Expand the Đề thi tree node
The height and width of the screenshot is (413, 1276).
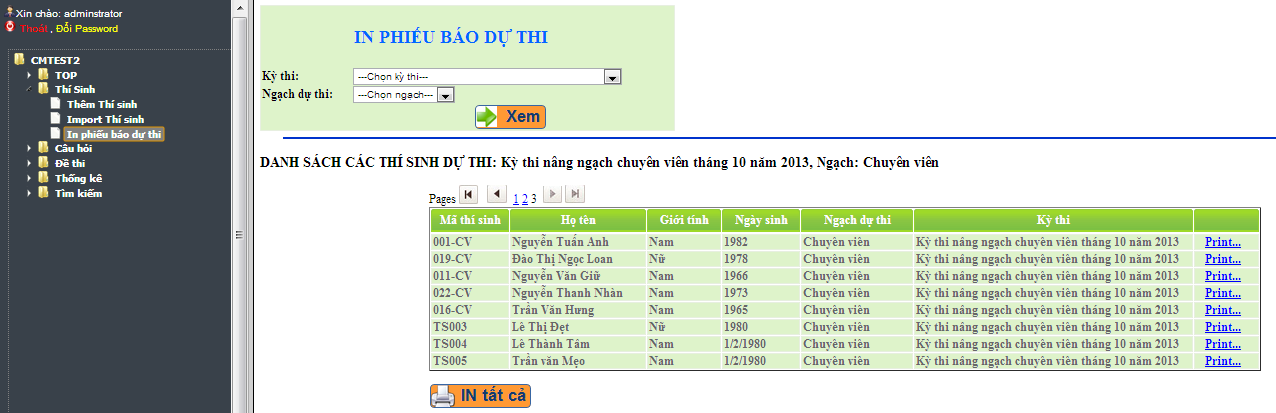(29, 163)
